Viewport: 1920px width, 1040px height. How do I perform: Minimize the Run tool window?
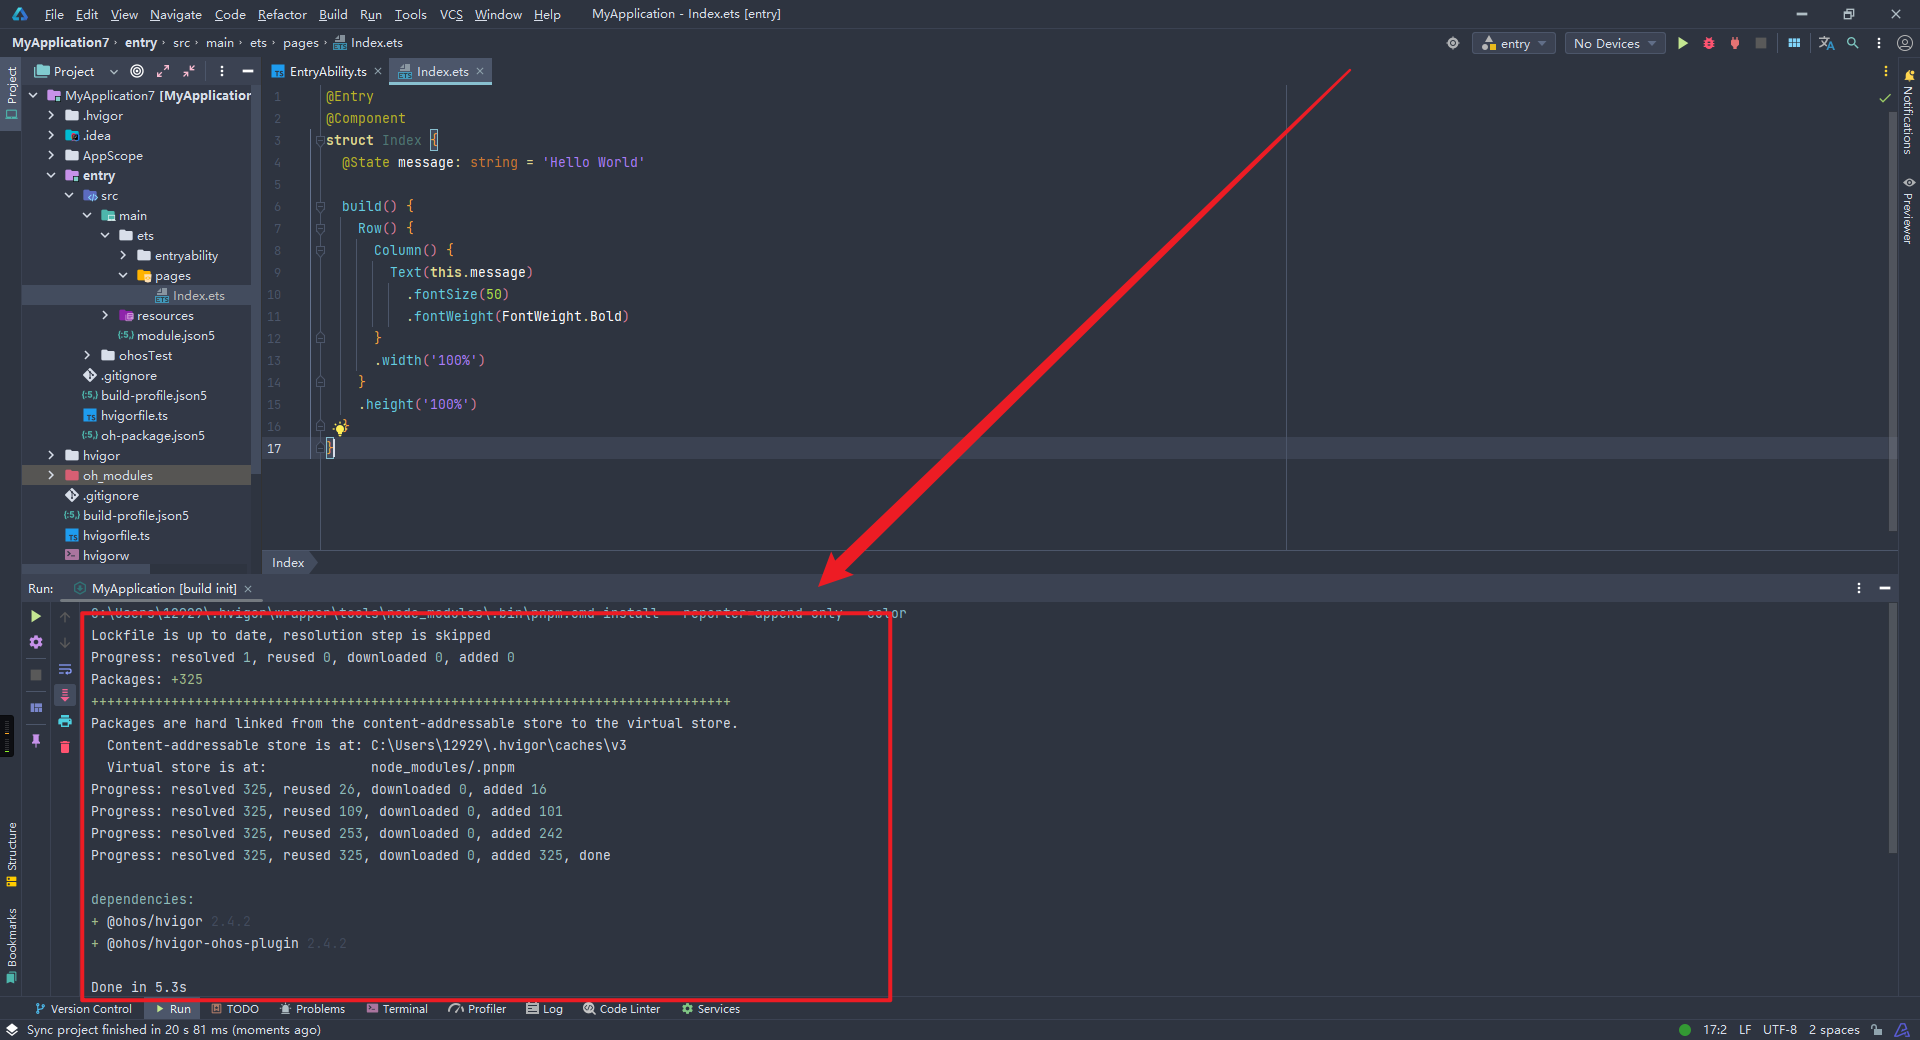[x=1885, y=588]
